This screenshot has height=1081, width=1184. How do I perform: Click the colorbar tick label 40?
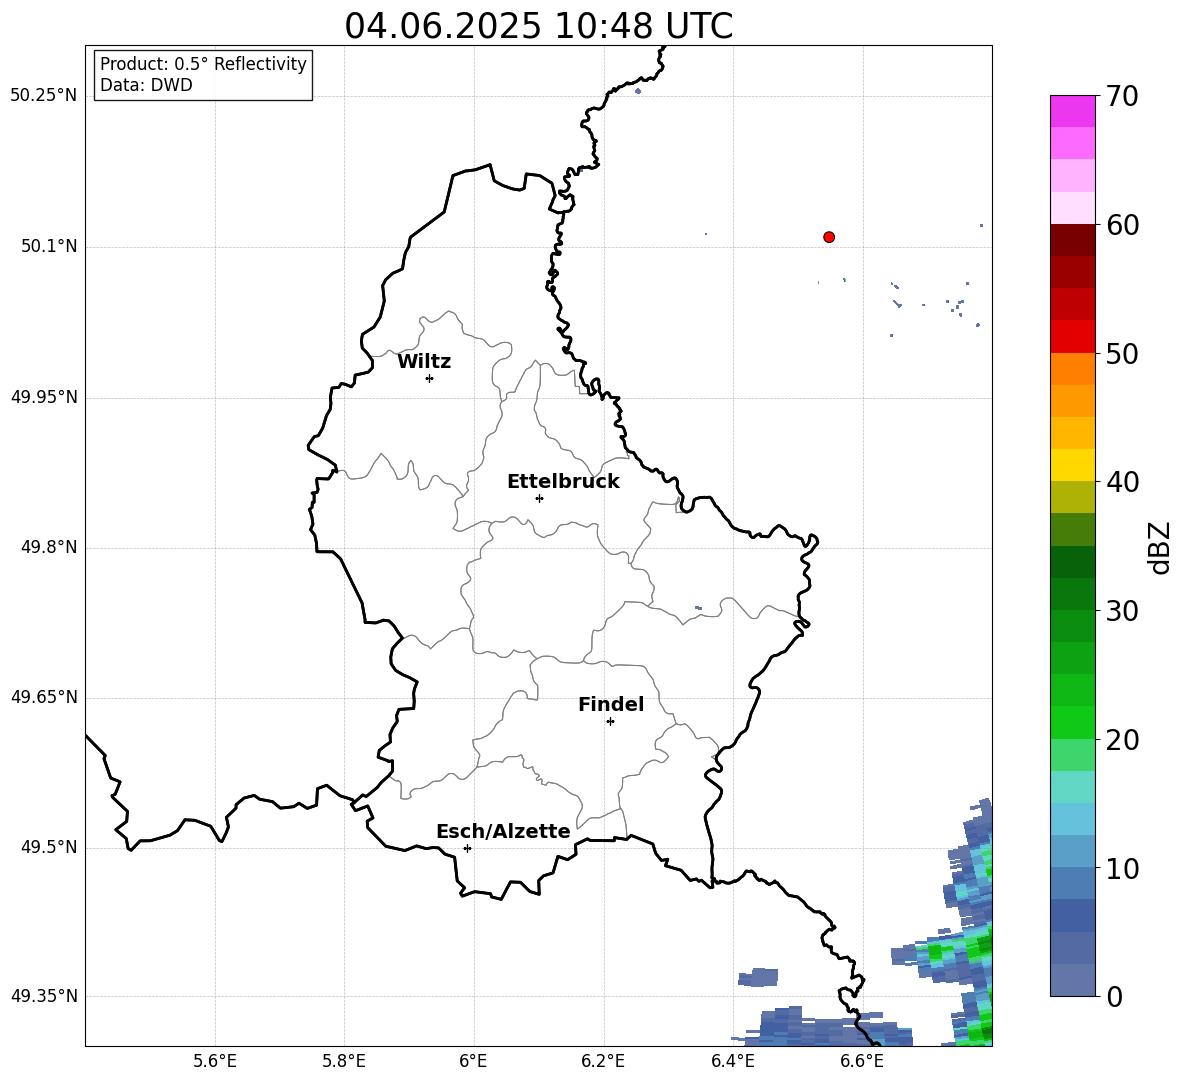pos(1122,482)
